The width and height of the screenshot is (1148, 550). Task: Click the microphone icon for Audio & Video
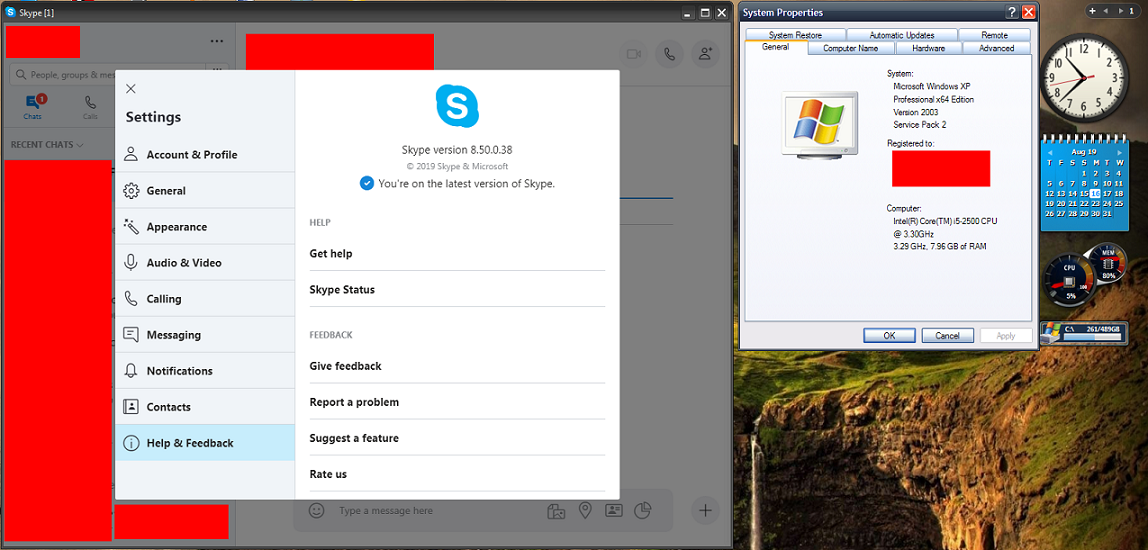click(131, 262)
